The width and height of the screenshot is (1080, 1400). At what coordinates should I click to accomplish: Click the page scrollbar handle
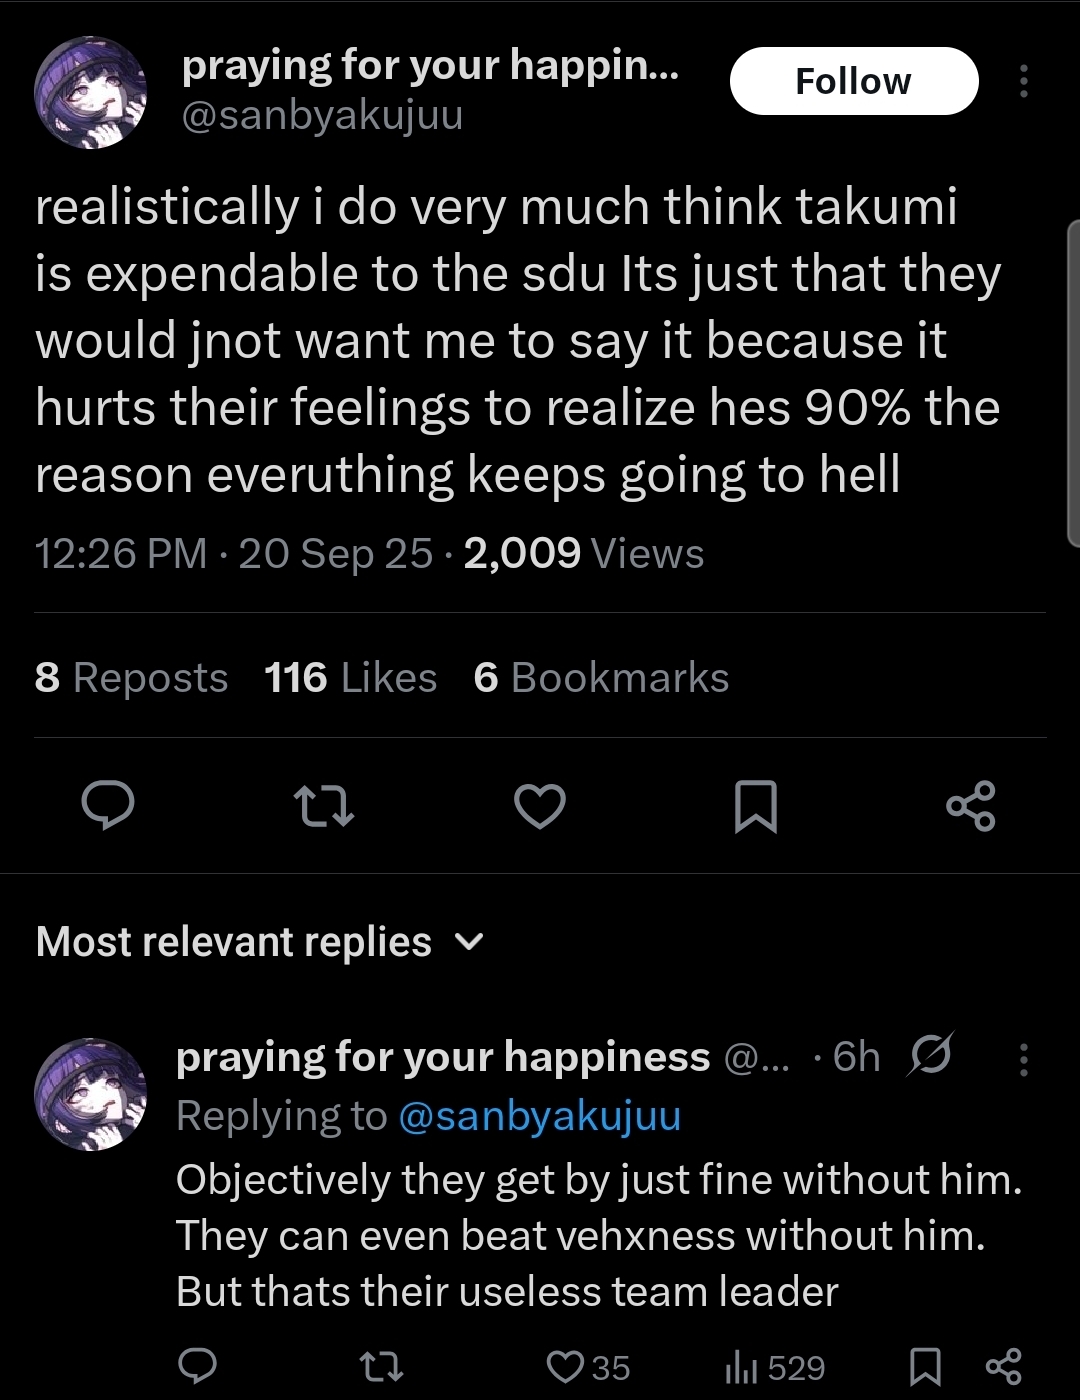tap(1074, 382)
